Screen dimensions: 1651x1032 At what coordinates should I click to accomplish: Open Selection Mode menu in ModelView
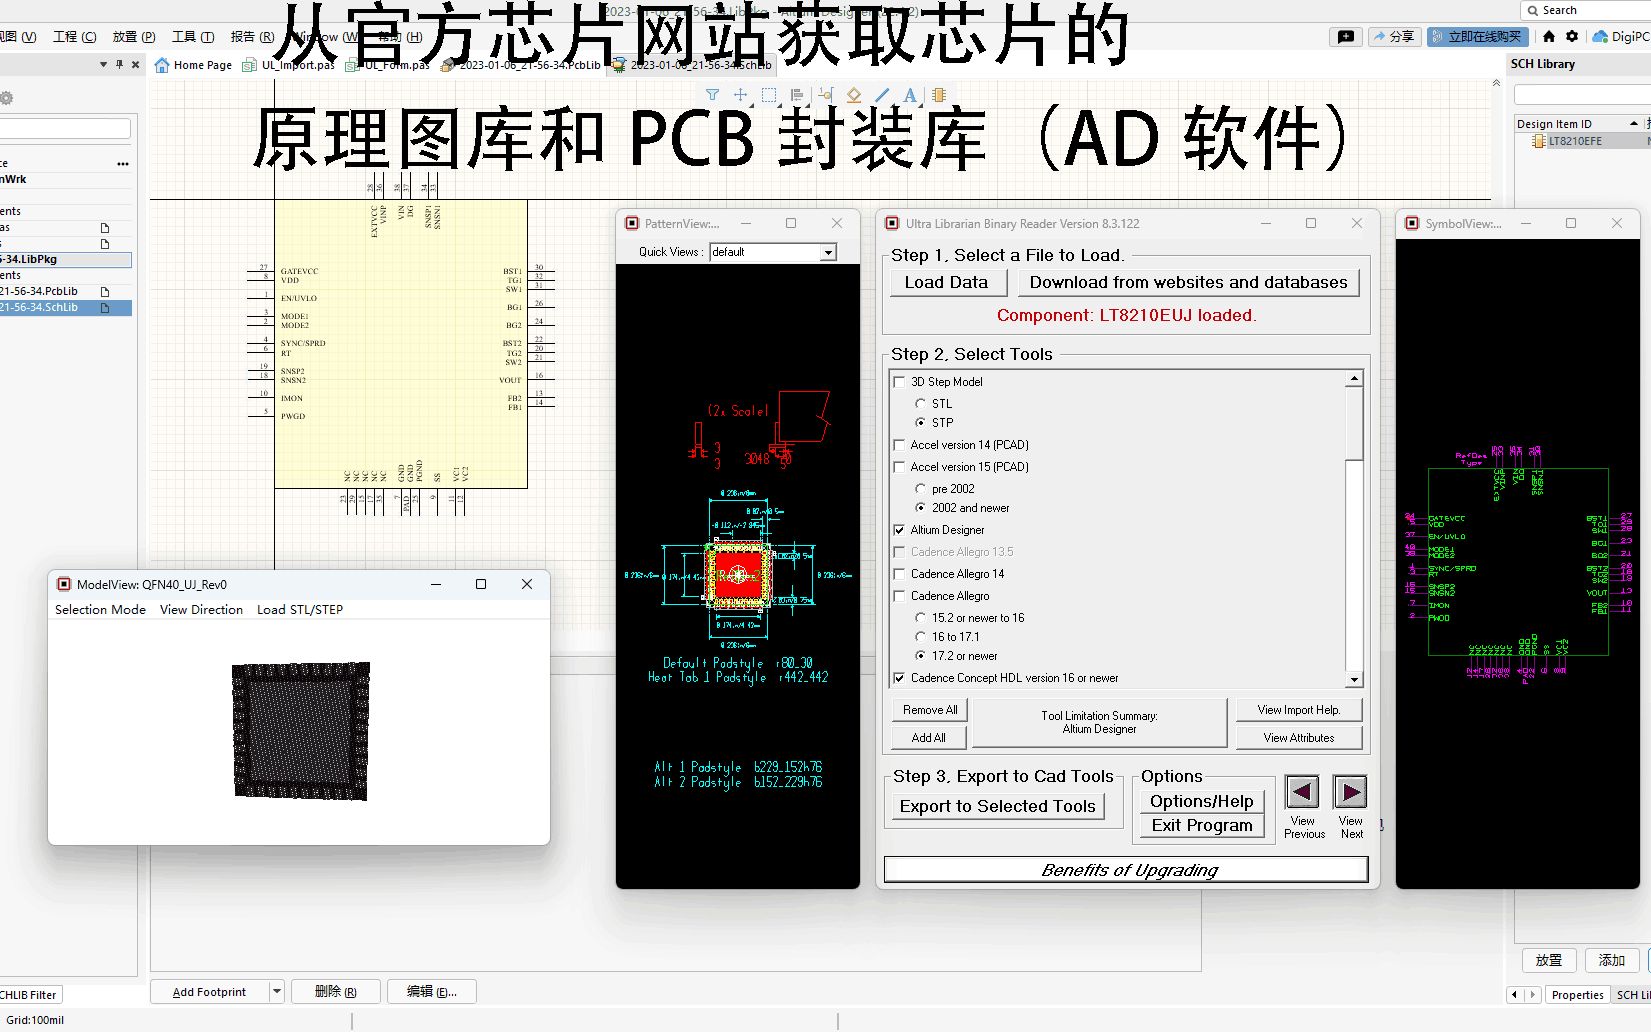(x=100, y=609)
